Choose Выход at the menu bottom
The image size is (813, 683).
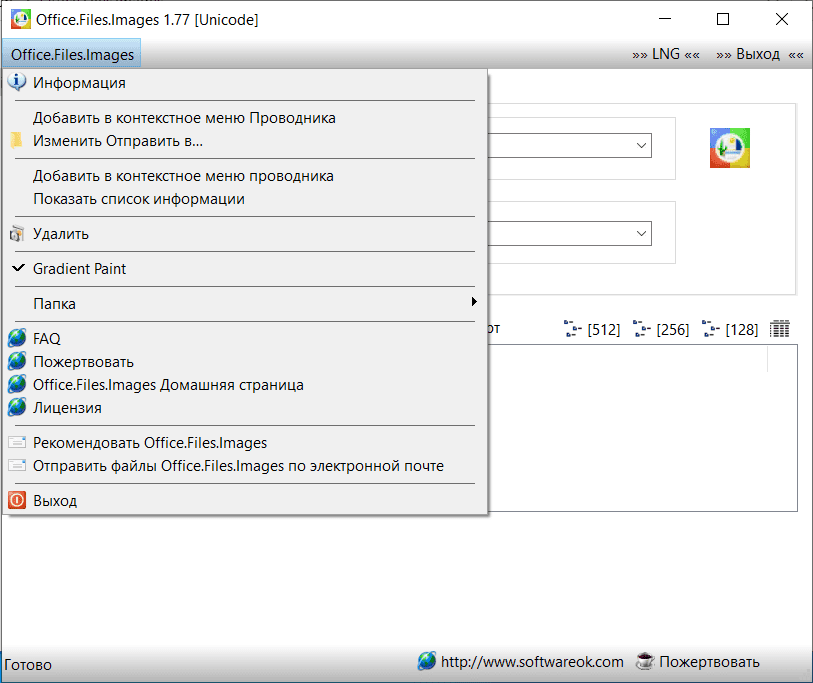[245, 501]
